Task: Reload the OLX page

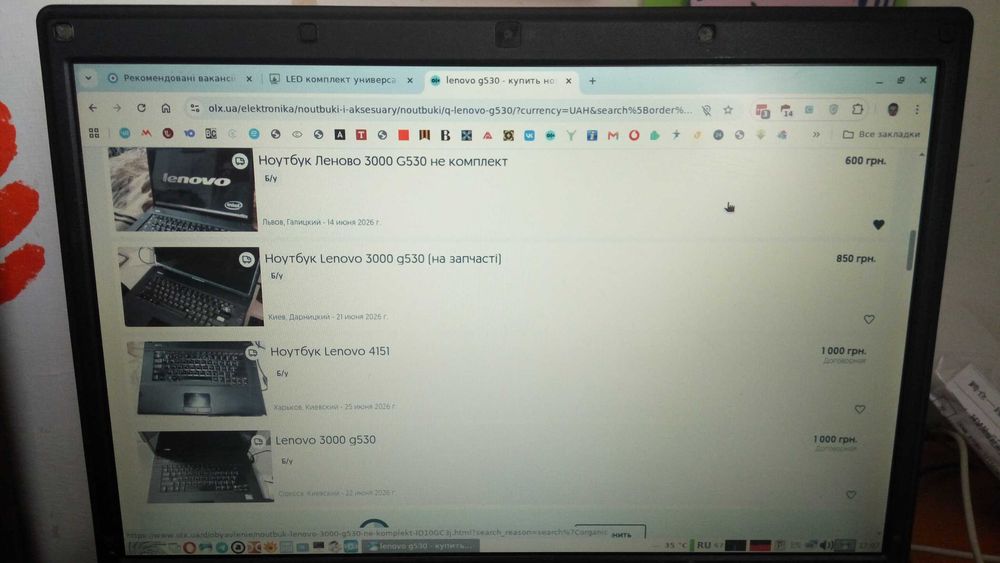Action: (142, 108)
